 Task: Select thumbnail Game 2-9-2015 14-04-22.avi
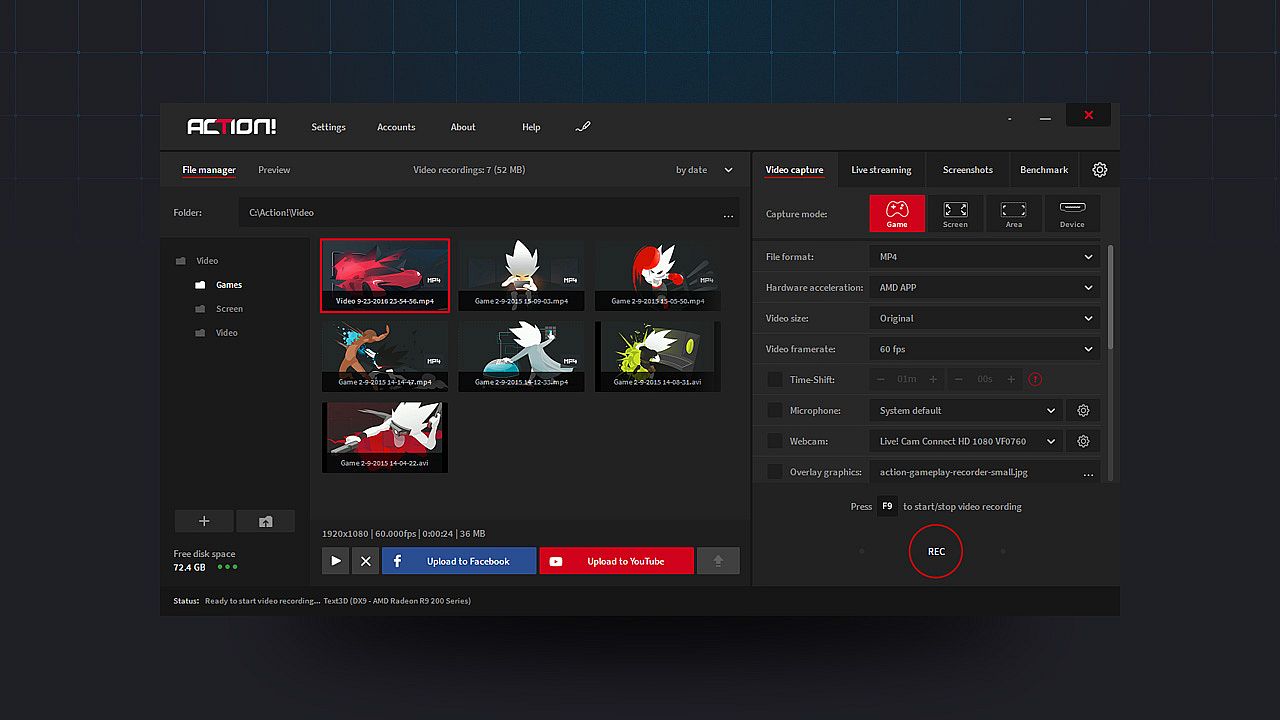[385, 437]
